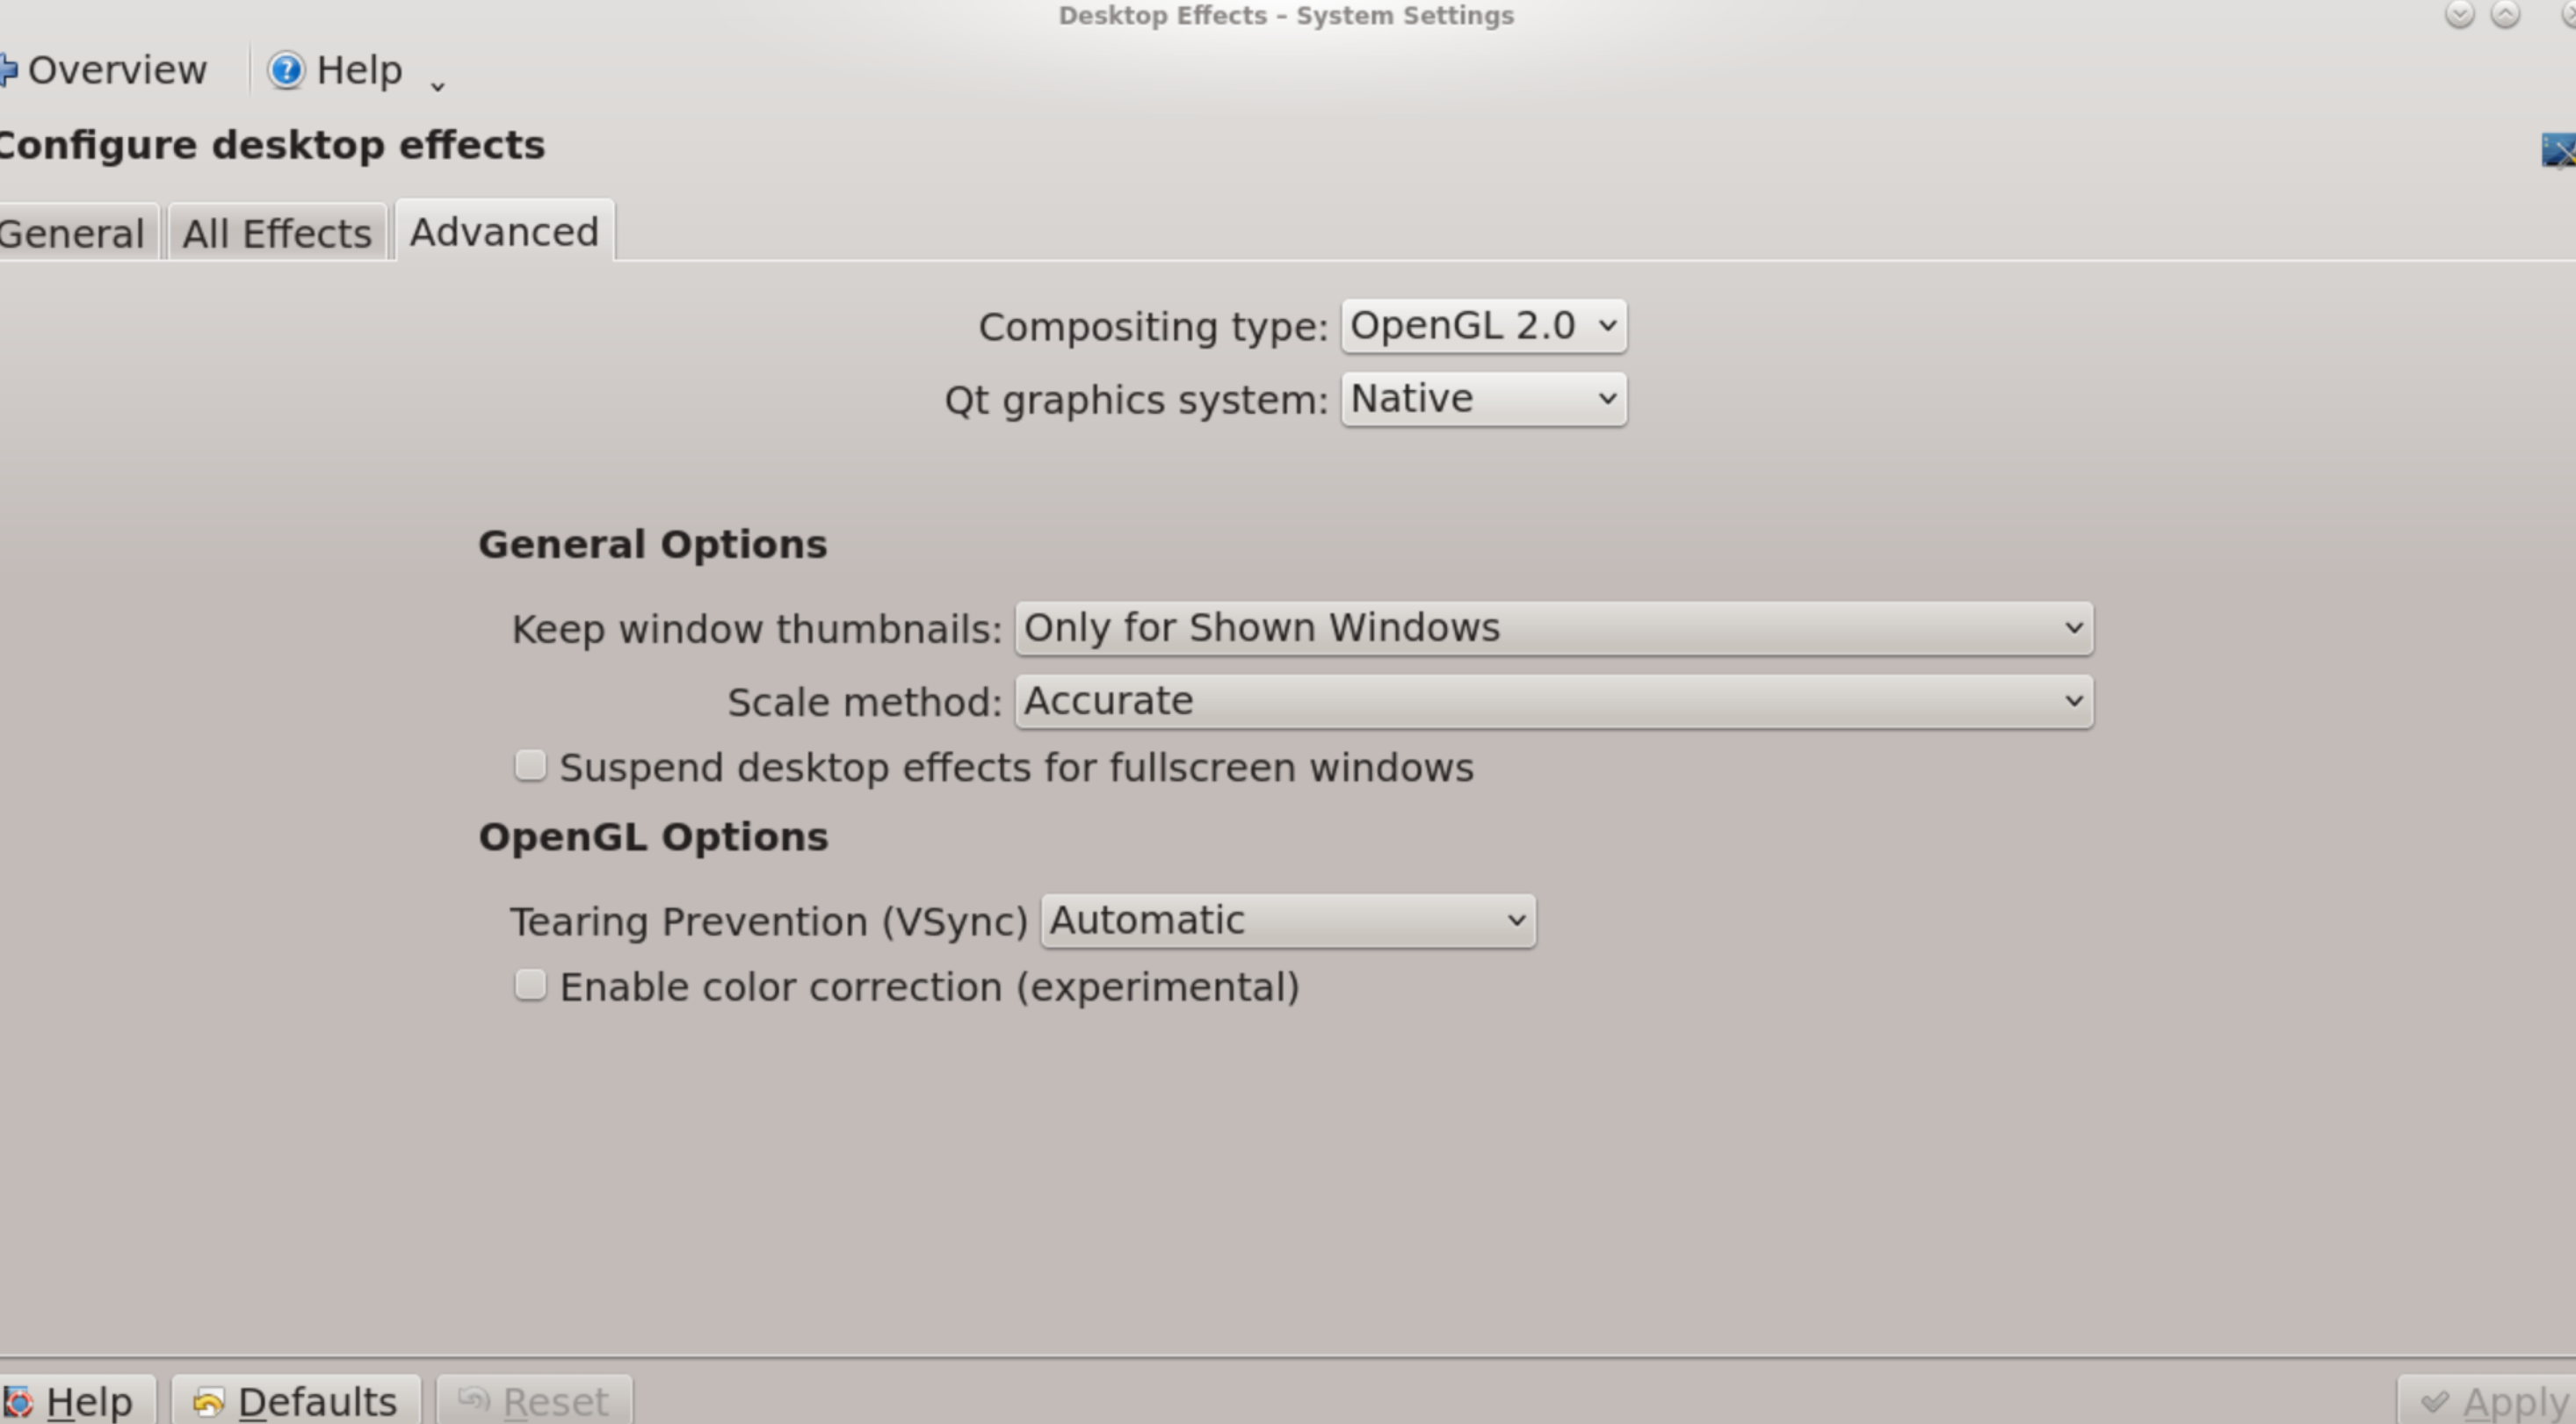
Task: Open the Tearing Prevention VSync dropdown
Action: pos(1286,920)
